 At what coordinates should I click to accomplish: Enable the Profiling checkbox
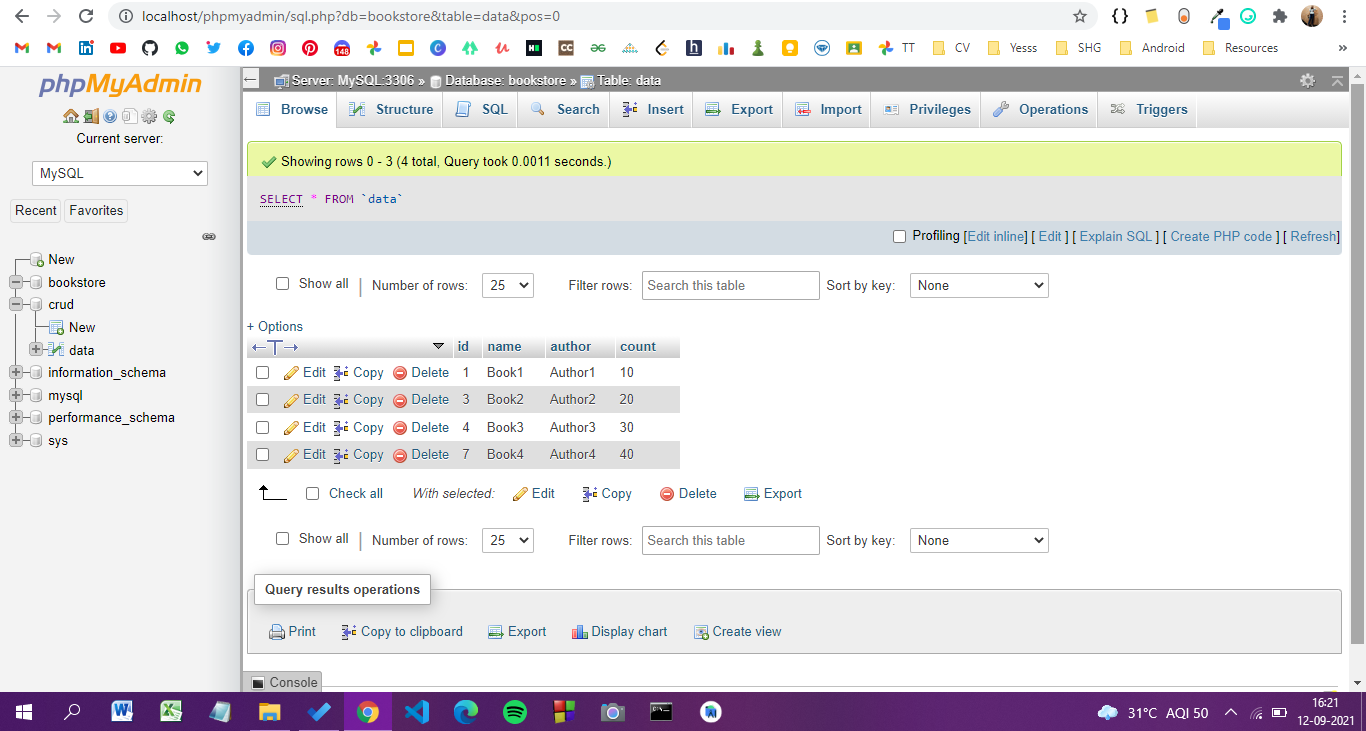click(898, 236)
